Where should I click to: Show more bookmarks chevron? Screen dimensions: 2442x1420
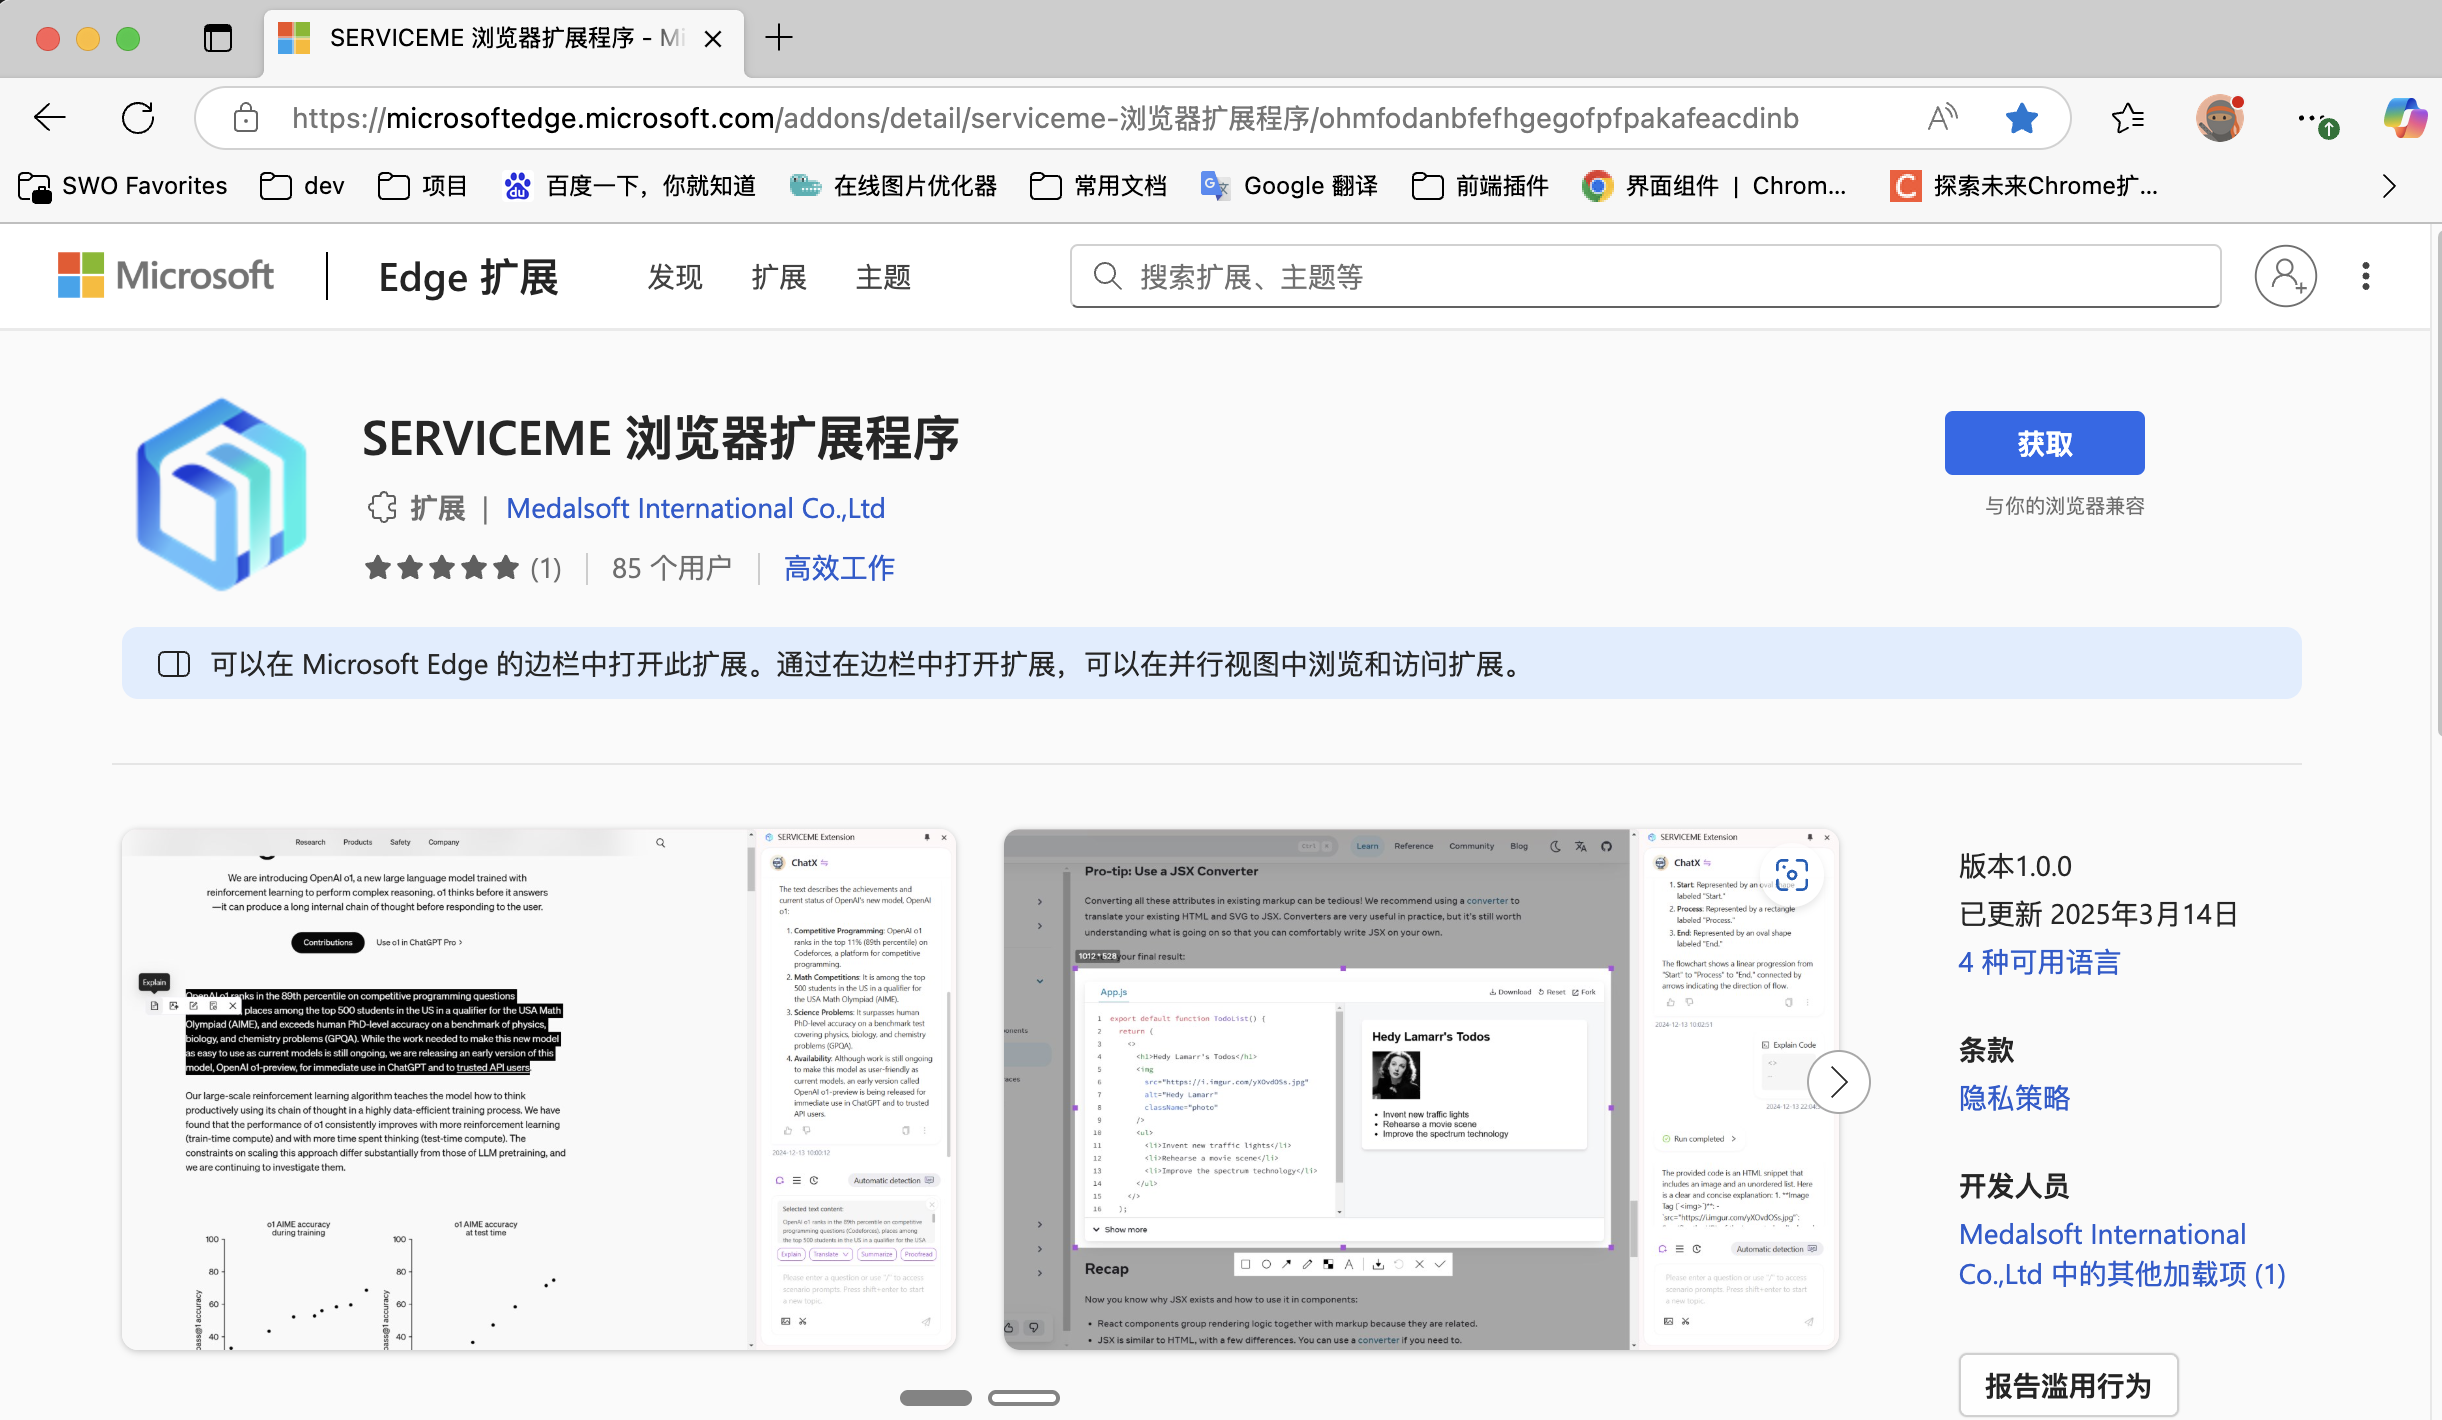tap(2388, 186)
